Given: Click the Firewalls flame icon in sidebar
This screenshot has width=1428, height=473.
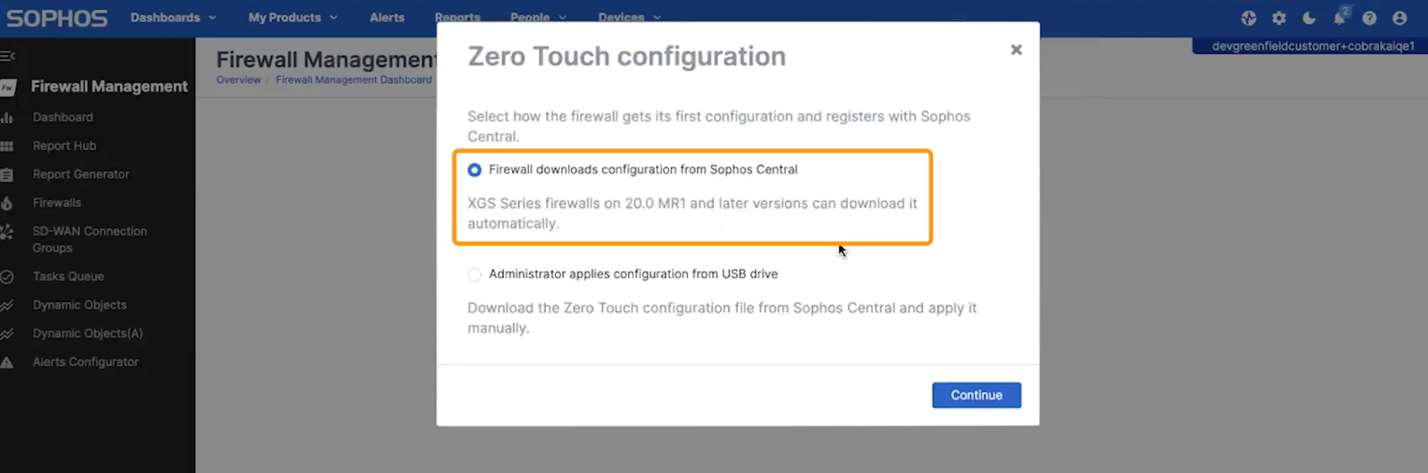Looking at the screenshot, I should (7, 203).
